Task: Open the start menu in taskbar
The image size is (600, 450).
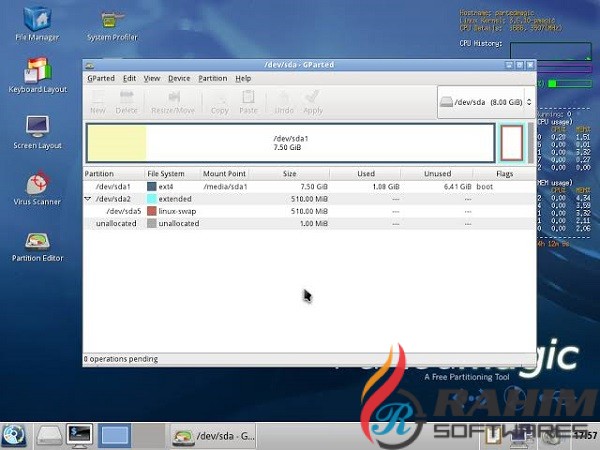Action: pyautogui.click(x=14, y=436)
